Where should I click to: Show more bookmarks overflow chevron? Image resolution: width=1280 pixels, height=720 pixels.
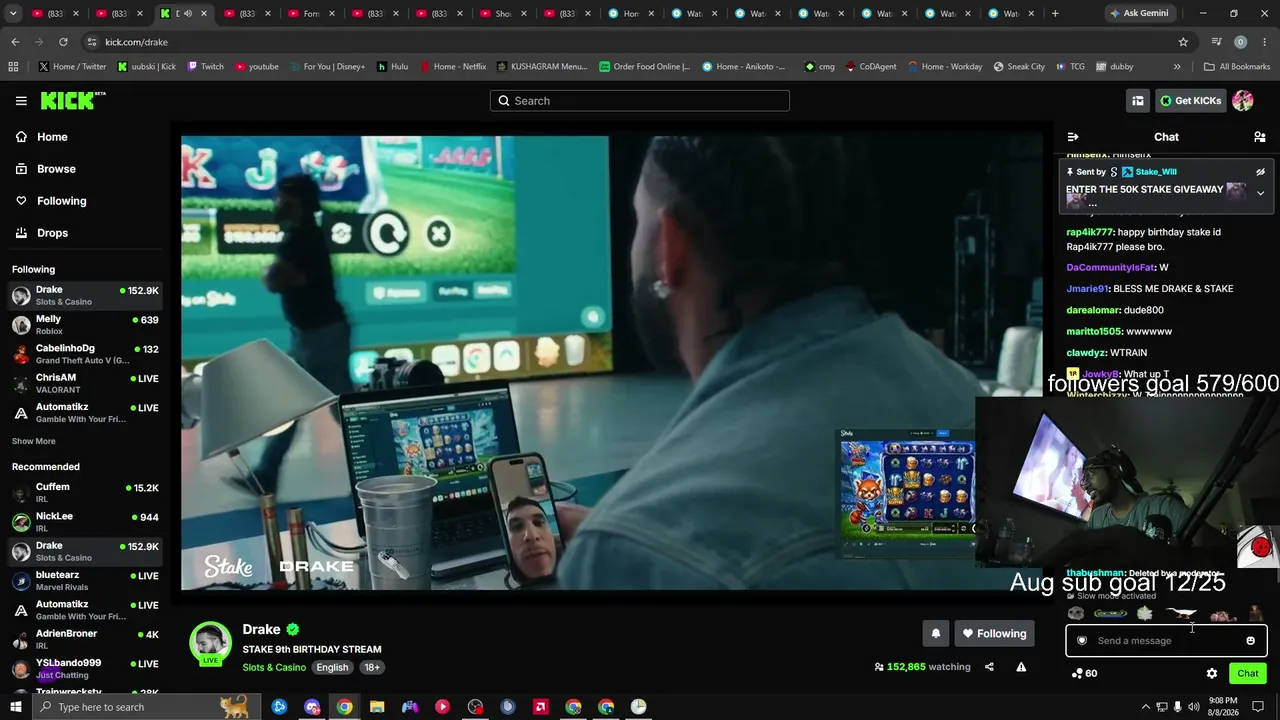coord(1177,67)
